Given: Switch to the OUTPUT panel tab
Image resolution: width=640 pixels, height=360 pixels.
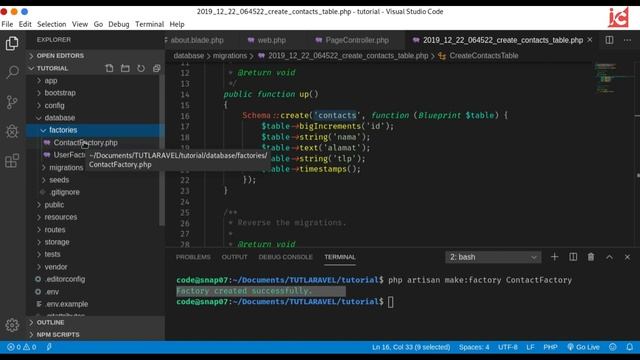Looking at the screenshot, I should coord(234,257).
